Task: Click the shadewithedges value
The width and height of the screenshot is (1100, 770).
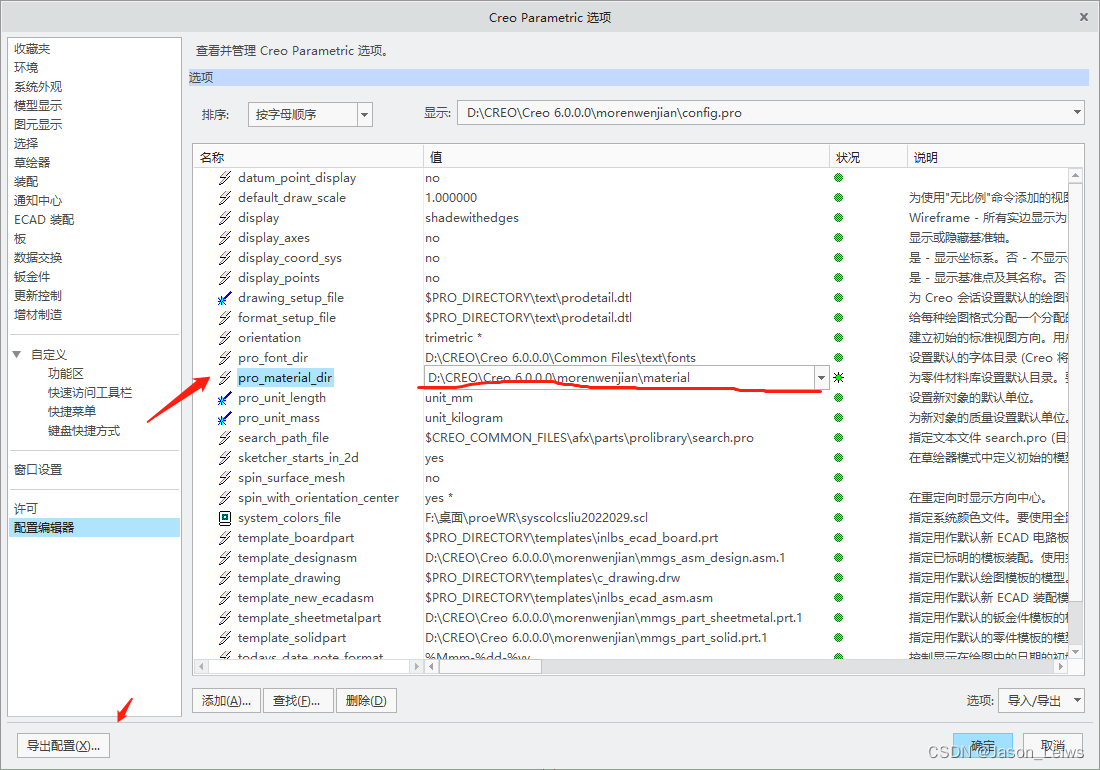Action: (x=472, y=217)
